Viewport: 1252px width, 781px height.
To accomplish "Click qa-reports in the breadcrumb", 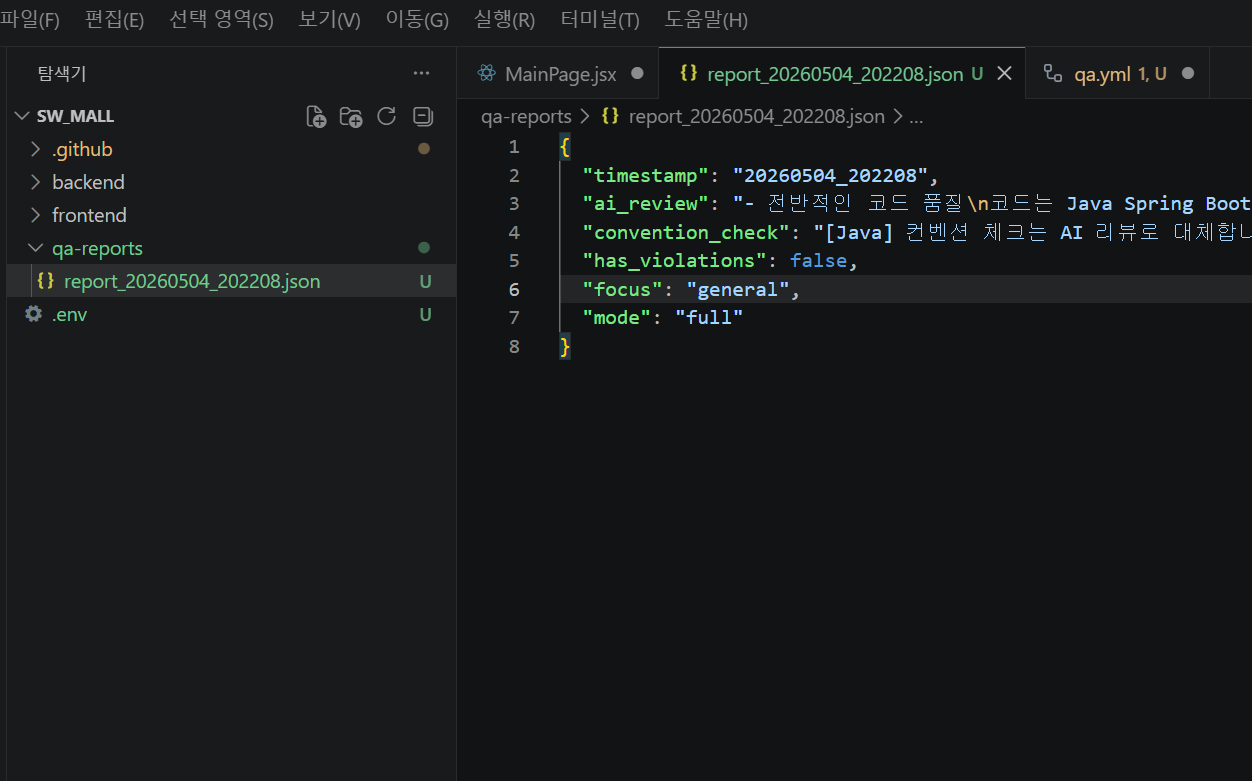I will pyautogui.click(x=526, y=116).
